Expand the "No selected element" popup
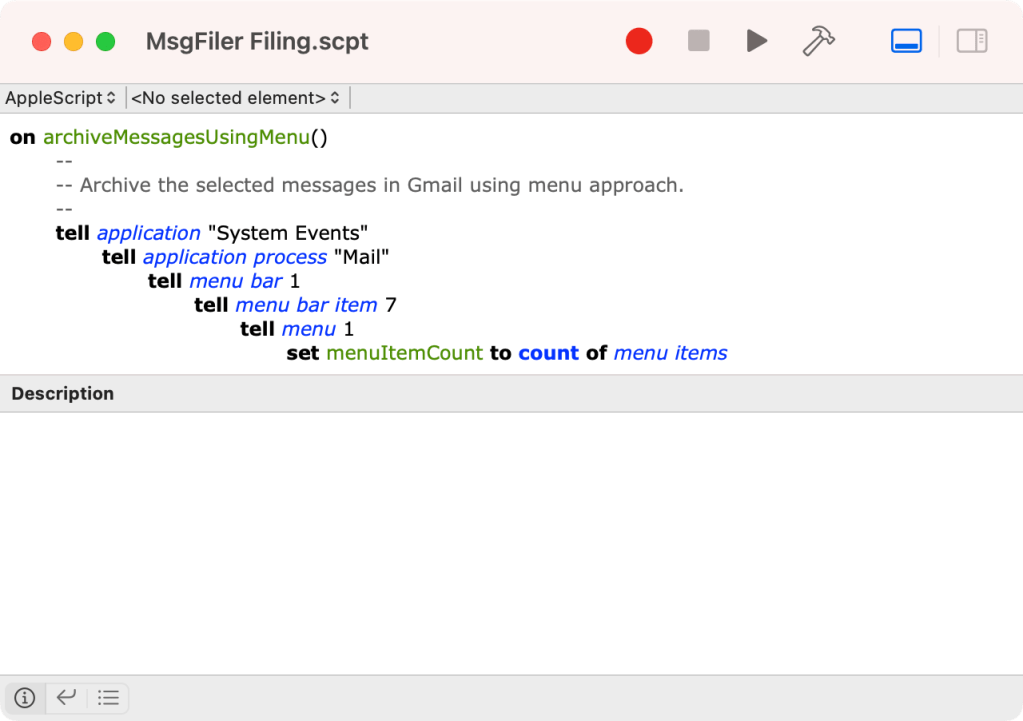1023x721 pixels. click(x=236, y=98)
